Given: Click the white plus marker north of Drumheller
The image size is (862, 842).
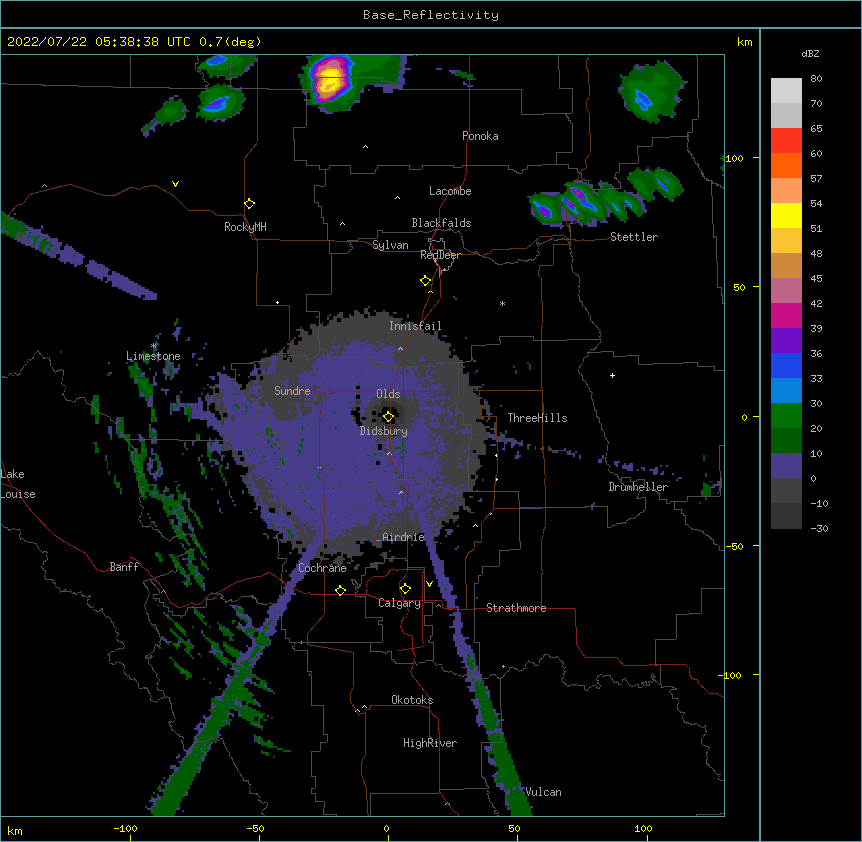Looking at the screenshot, I should [x=612, y=375].
